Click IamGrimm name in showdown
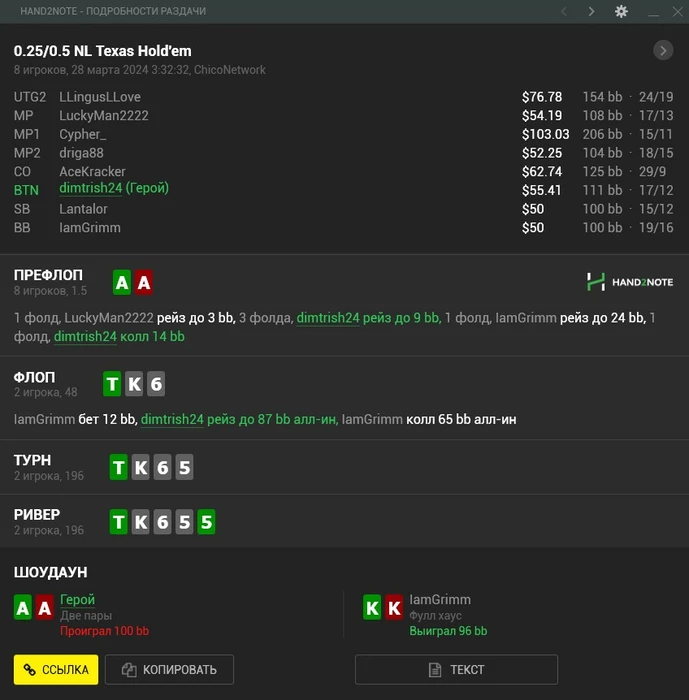The image size is (689, 700). (x=440, y=600)
